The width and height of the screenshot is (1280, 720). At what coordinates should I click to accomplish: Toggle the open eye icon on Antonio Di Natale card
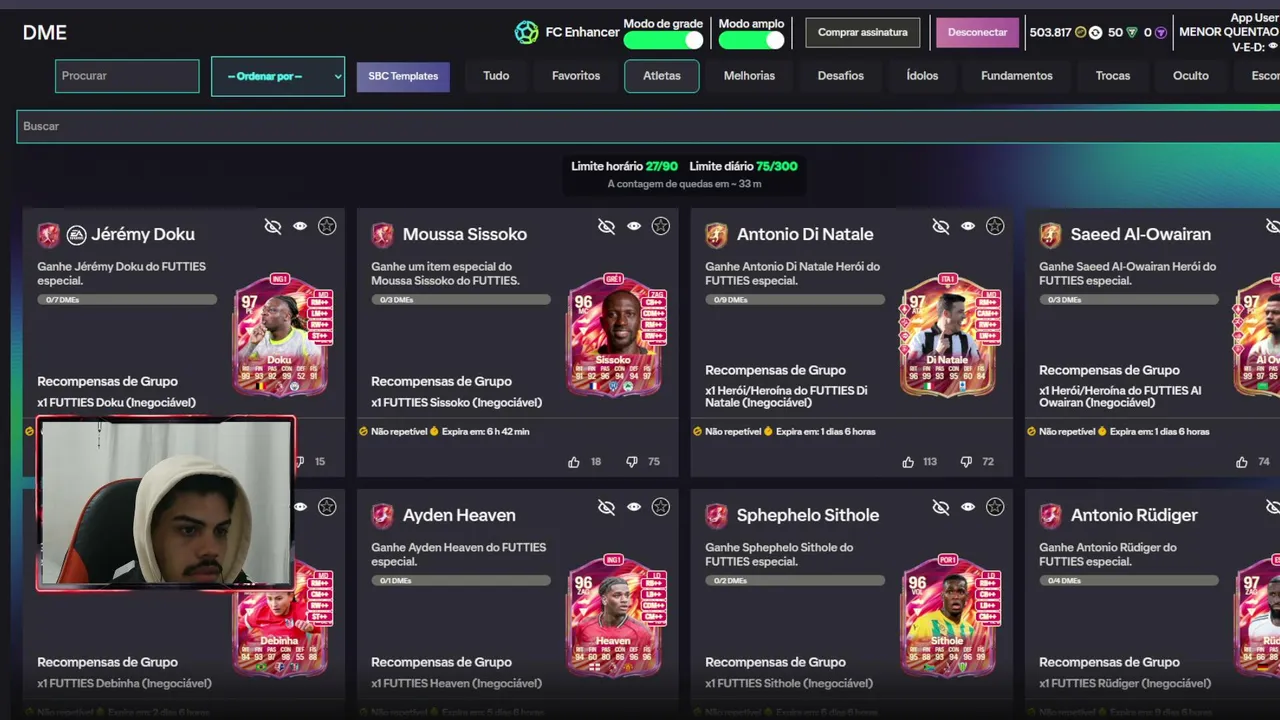point(968,226)
